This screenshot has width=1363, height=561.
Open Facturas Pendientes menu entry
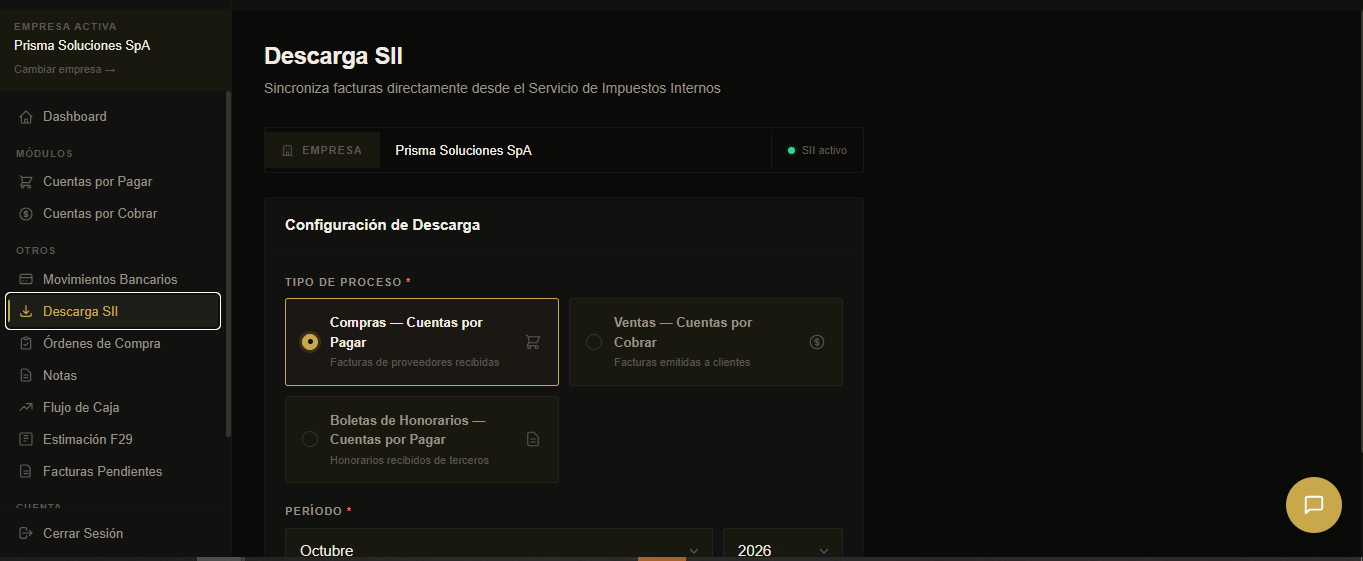pos(113,471)
